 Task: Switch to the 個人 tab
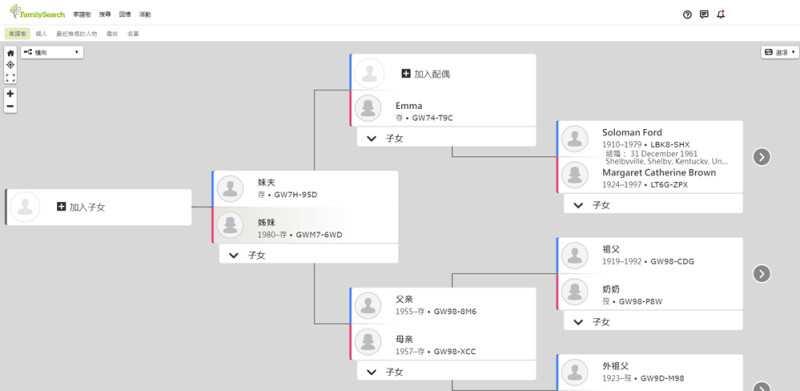[x=41, y=34]
